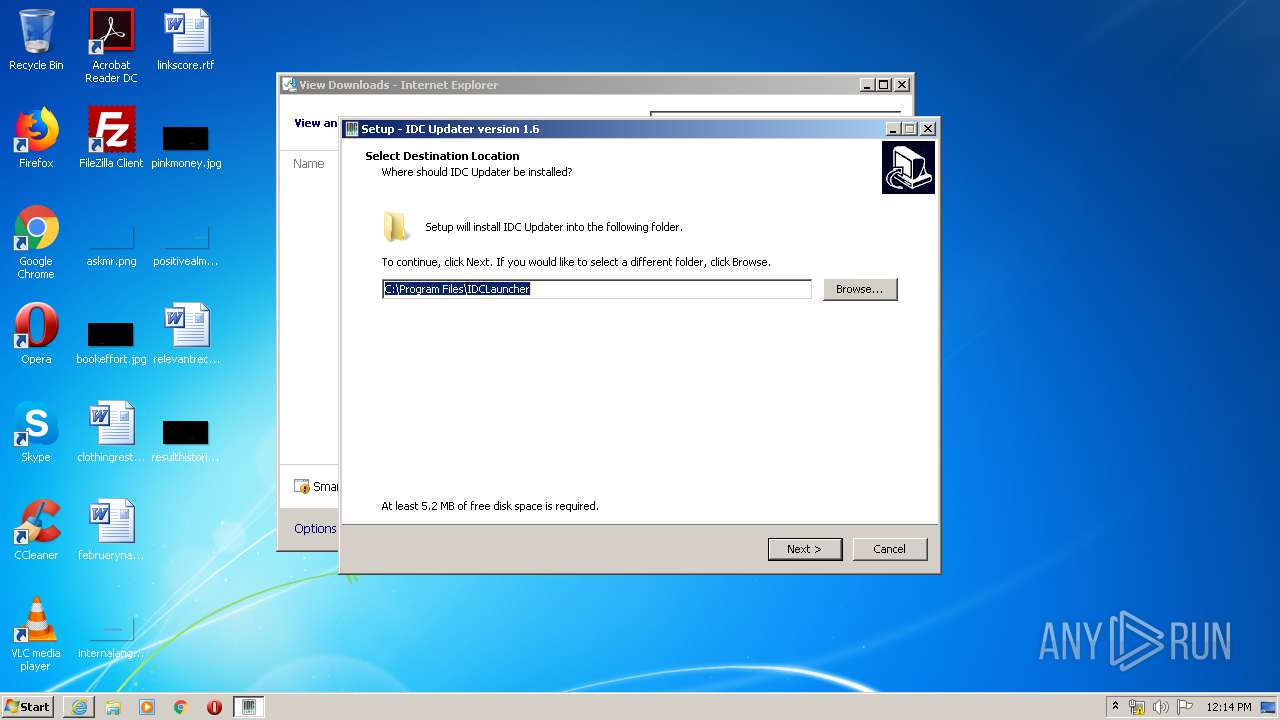Open the Recycle Bin desktop icon
This screenshot has width=1280, height=720.
tap(36, 40)
